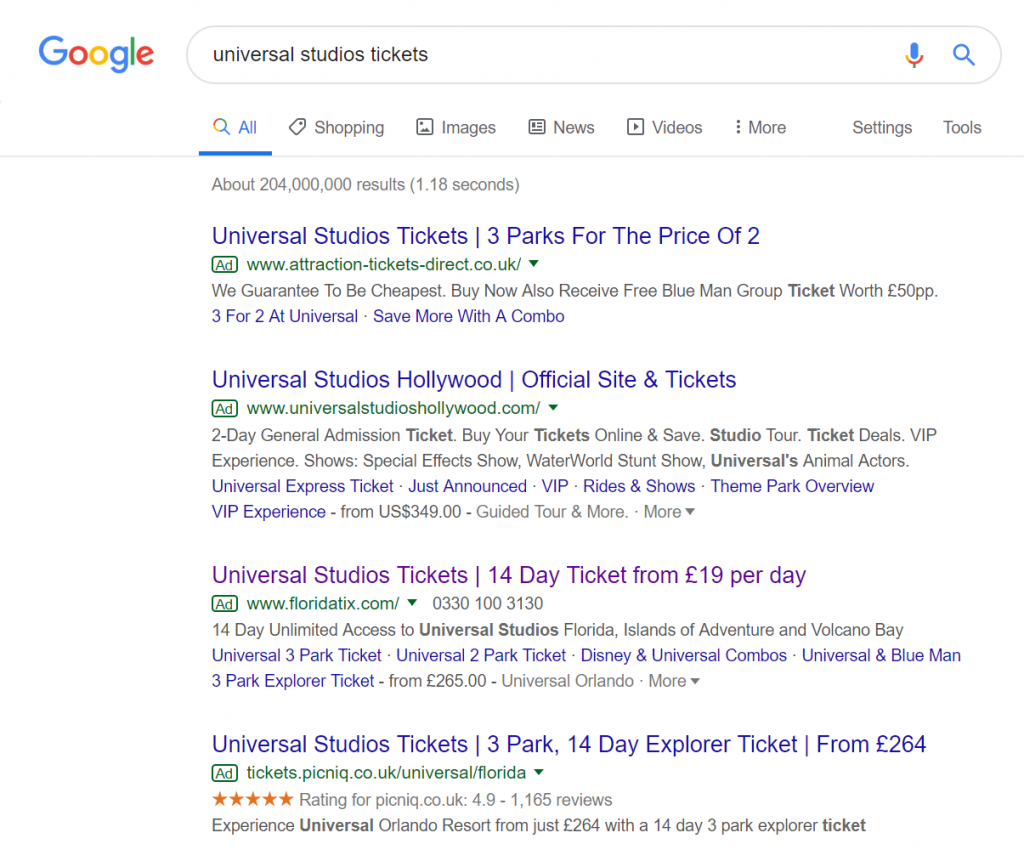This screenshot has height=861, width=1024.
Task: Open 'Disney & Universal Combos' sitelink
Action: [x=684, y=655]
